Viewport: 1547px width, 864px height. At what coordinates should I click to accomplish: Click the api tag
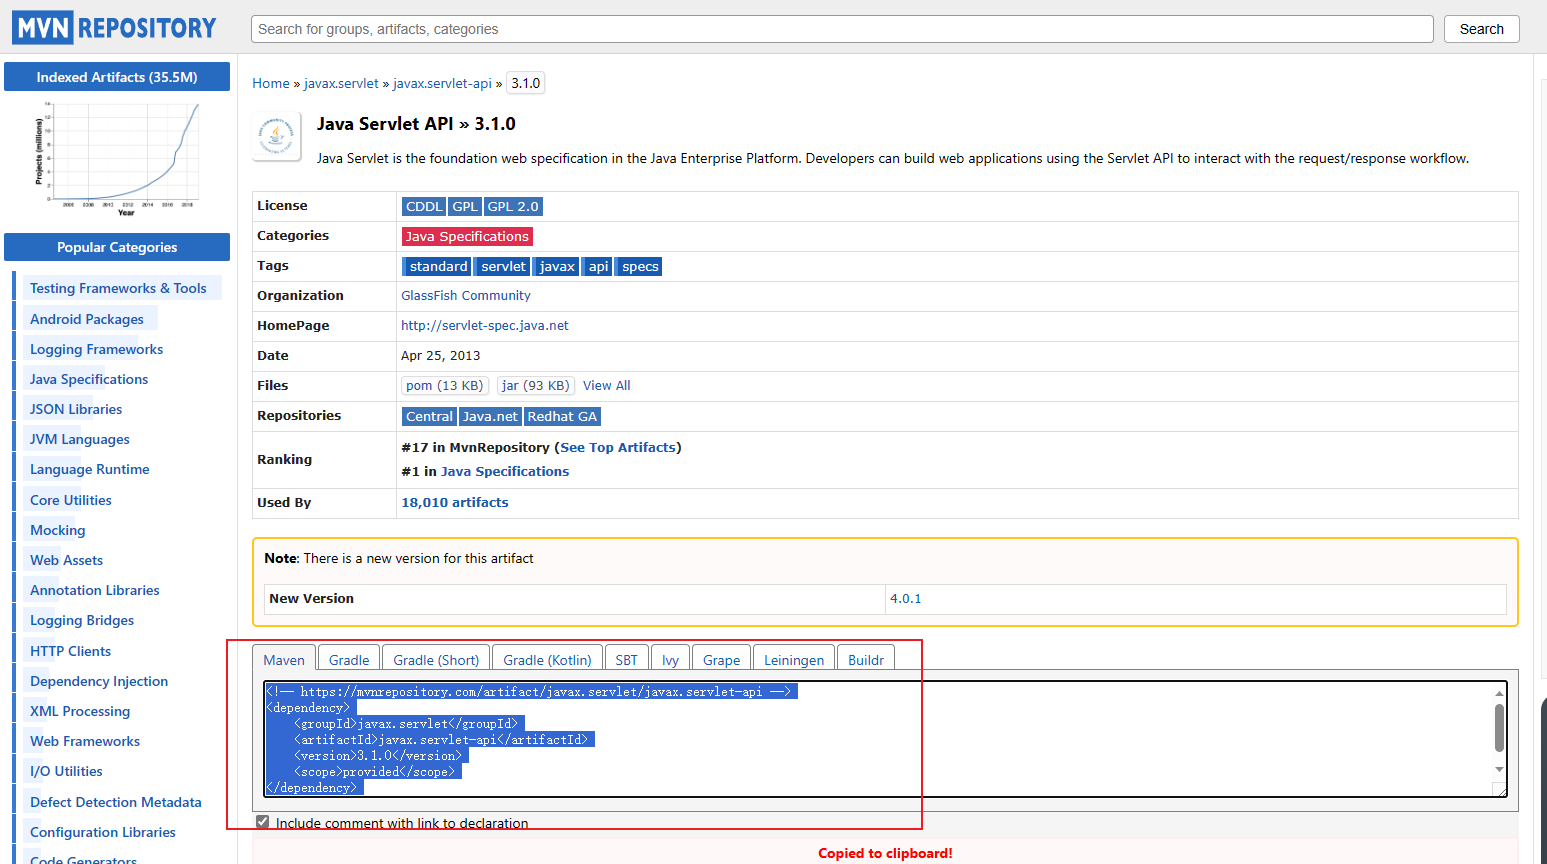click(x=598, y=266)
